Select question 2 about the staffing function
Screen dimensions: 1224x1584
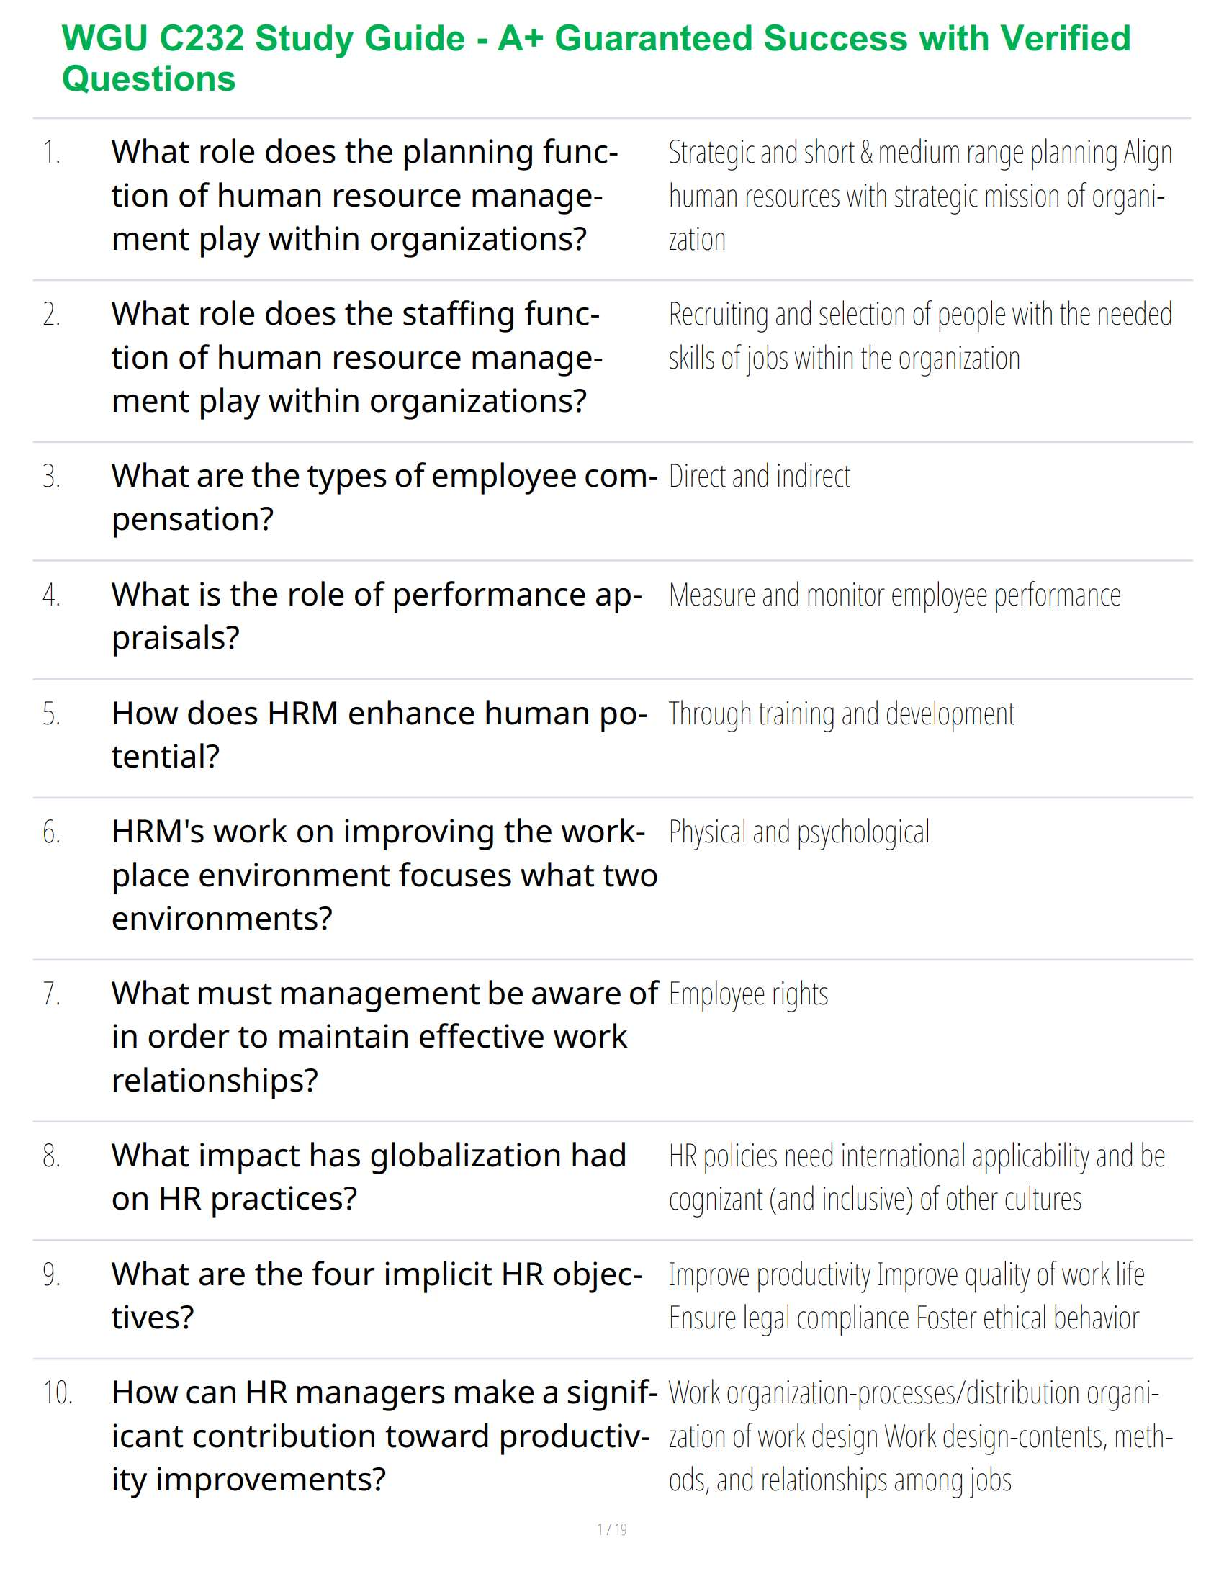coord(357,358)
